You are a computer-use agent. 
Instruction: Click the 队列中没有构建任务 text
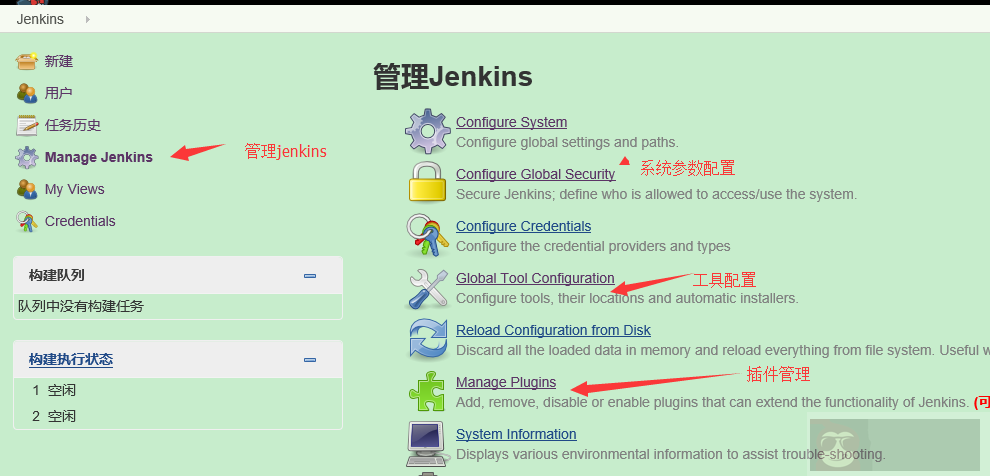(81, 307)
